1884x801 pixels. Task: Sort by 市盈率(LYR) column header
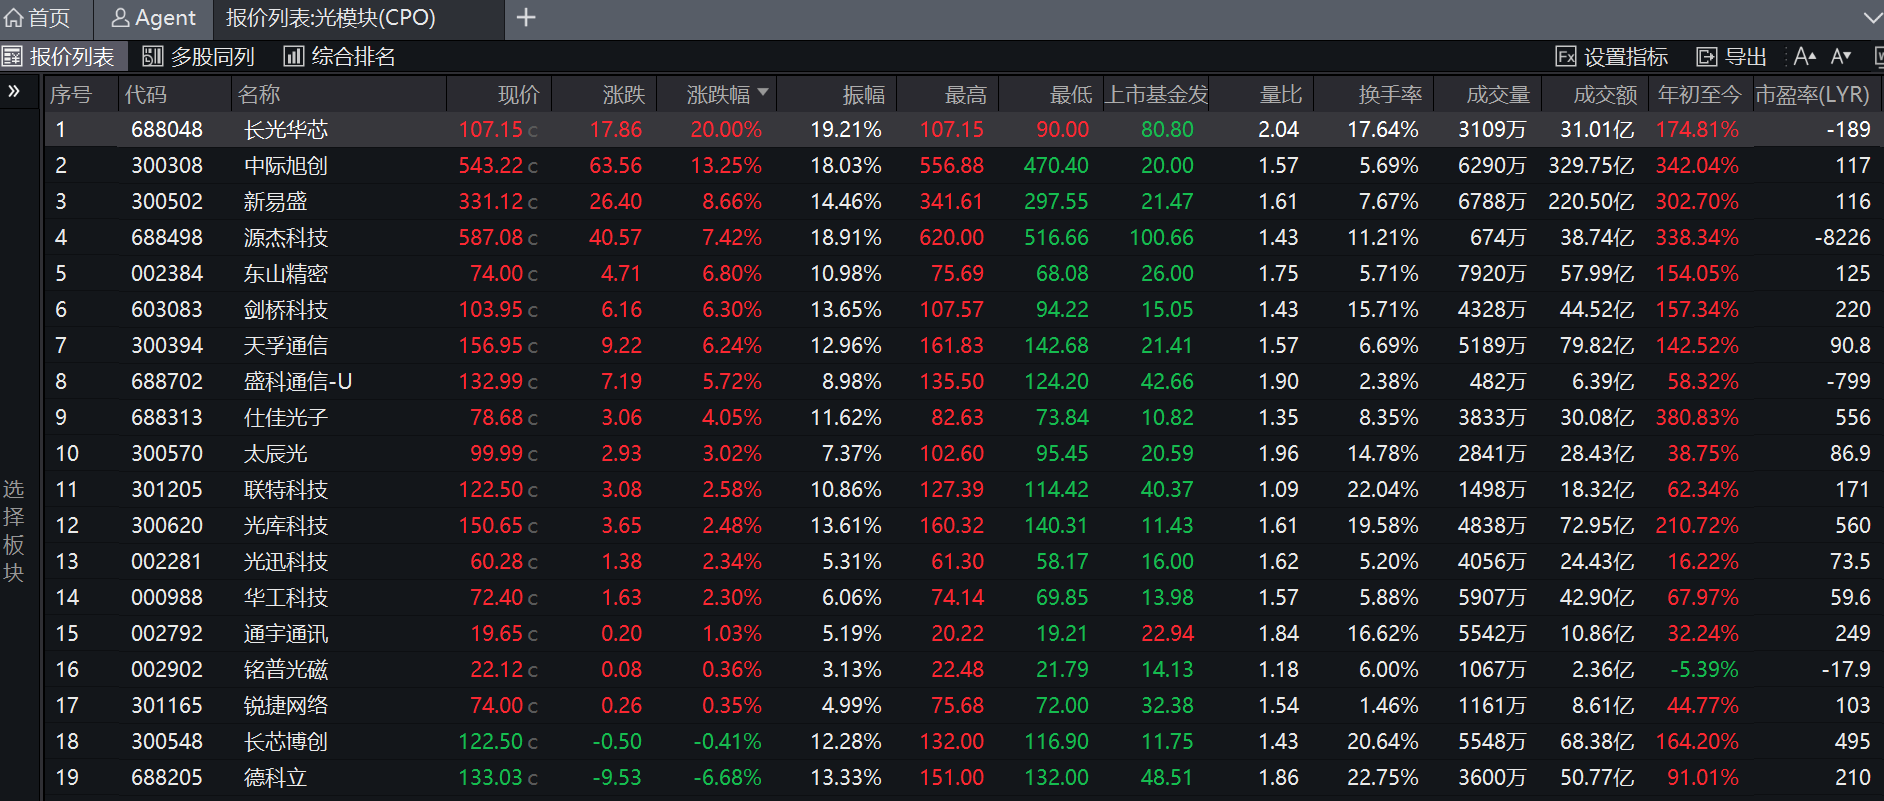click(1811, 95)
